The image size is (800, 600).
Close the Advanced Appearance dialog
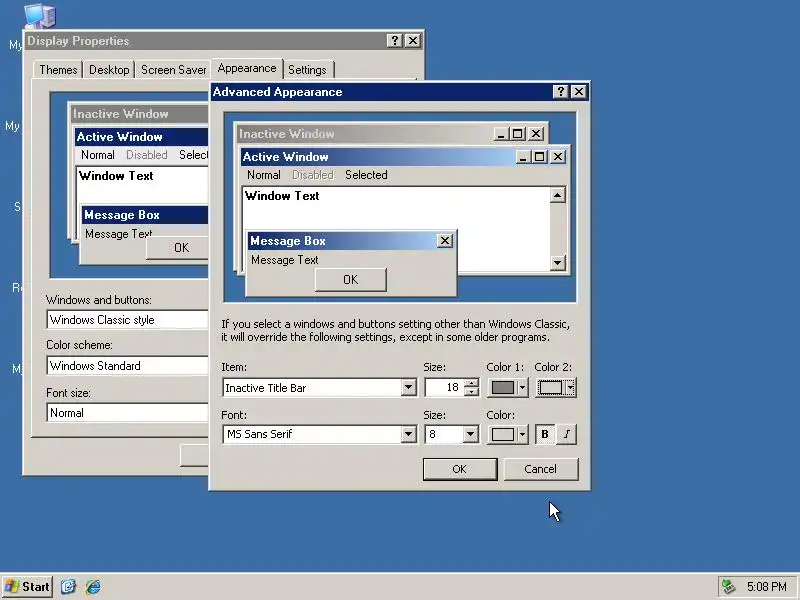579,92
